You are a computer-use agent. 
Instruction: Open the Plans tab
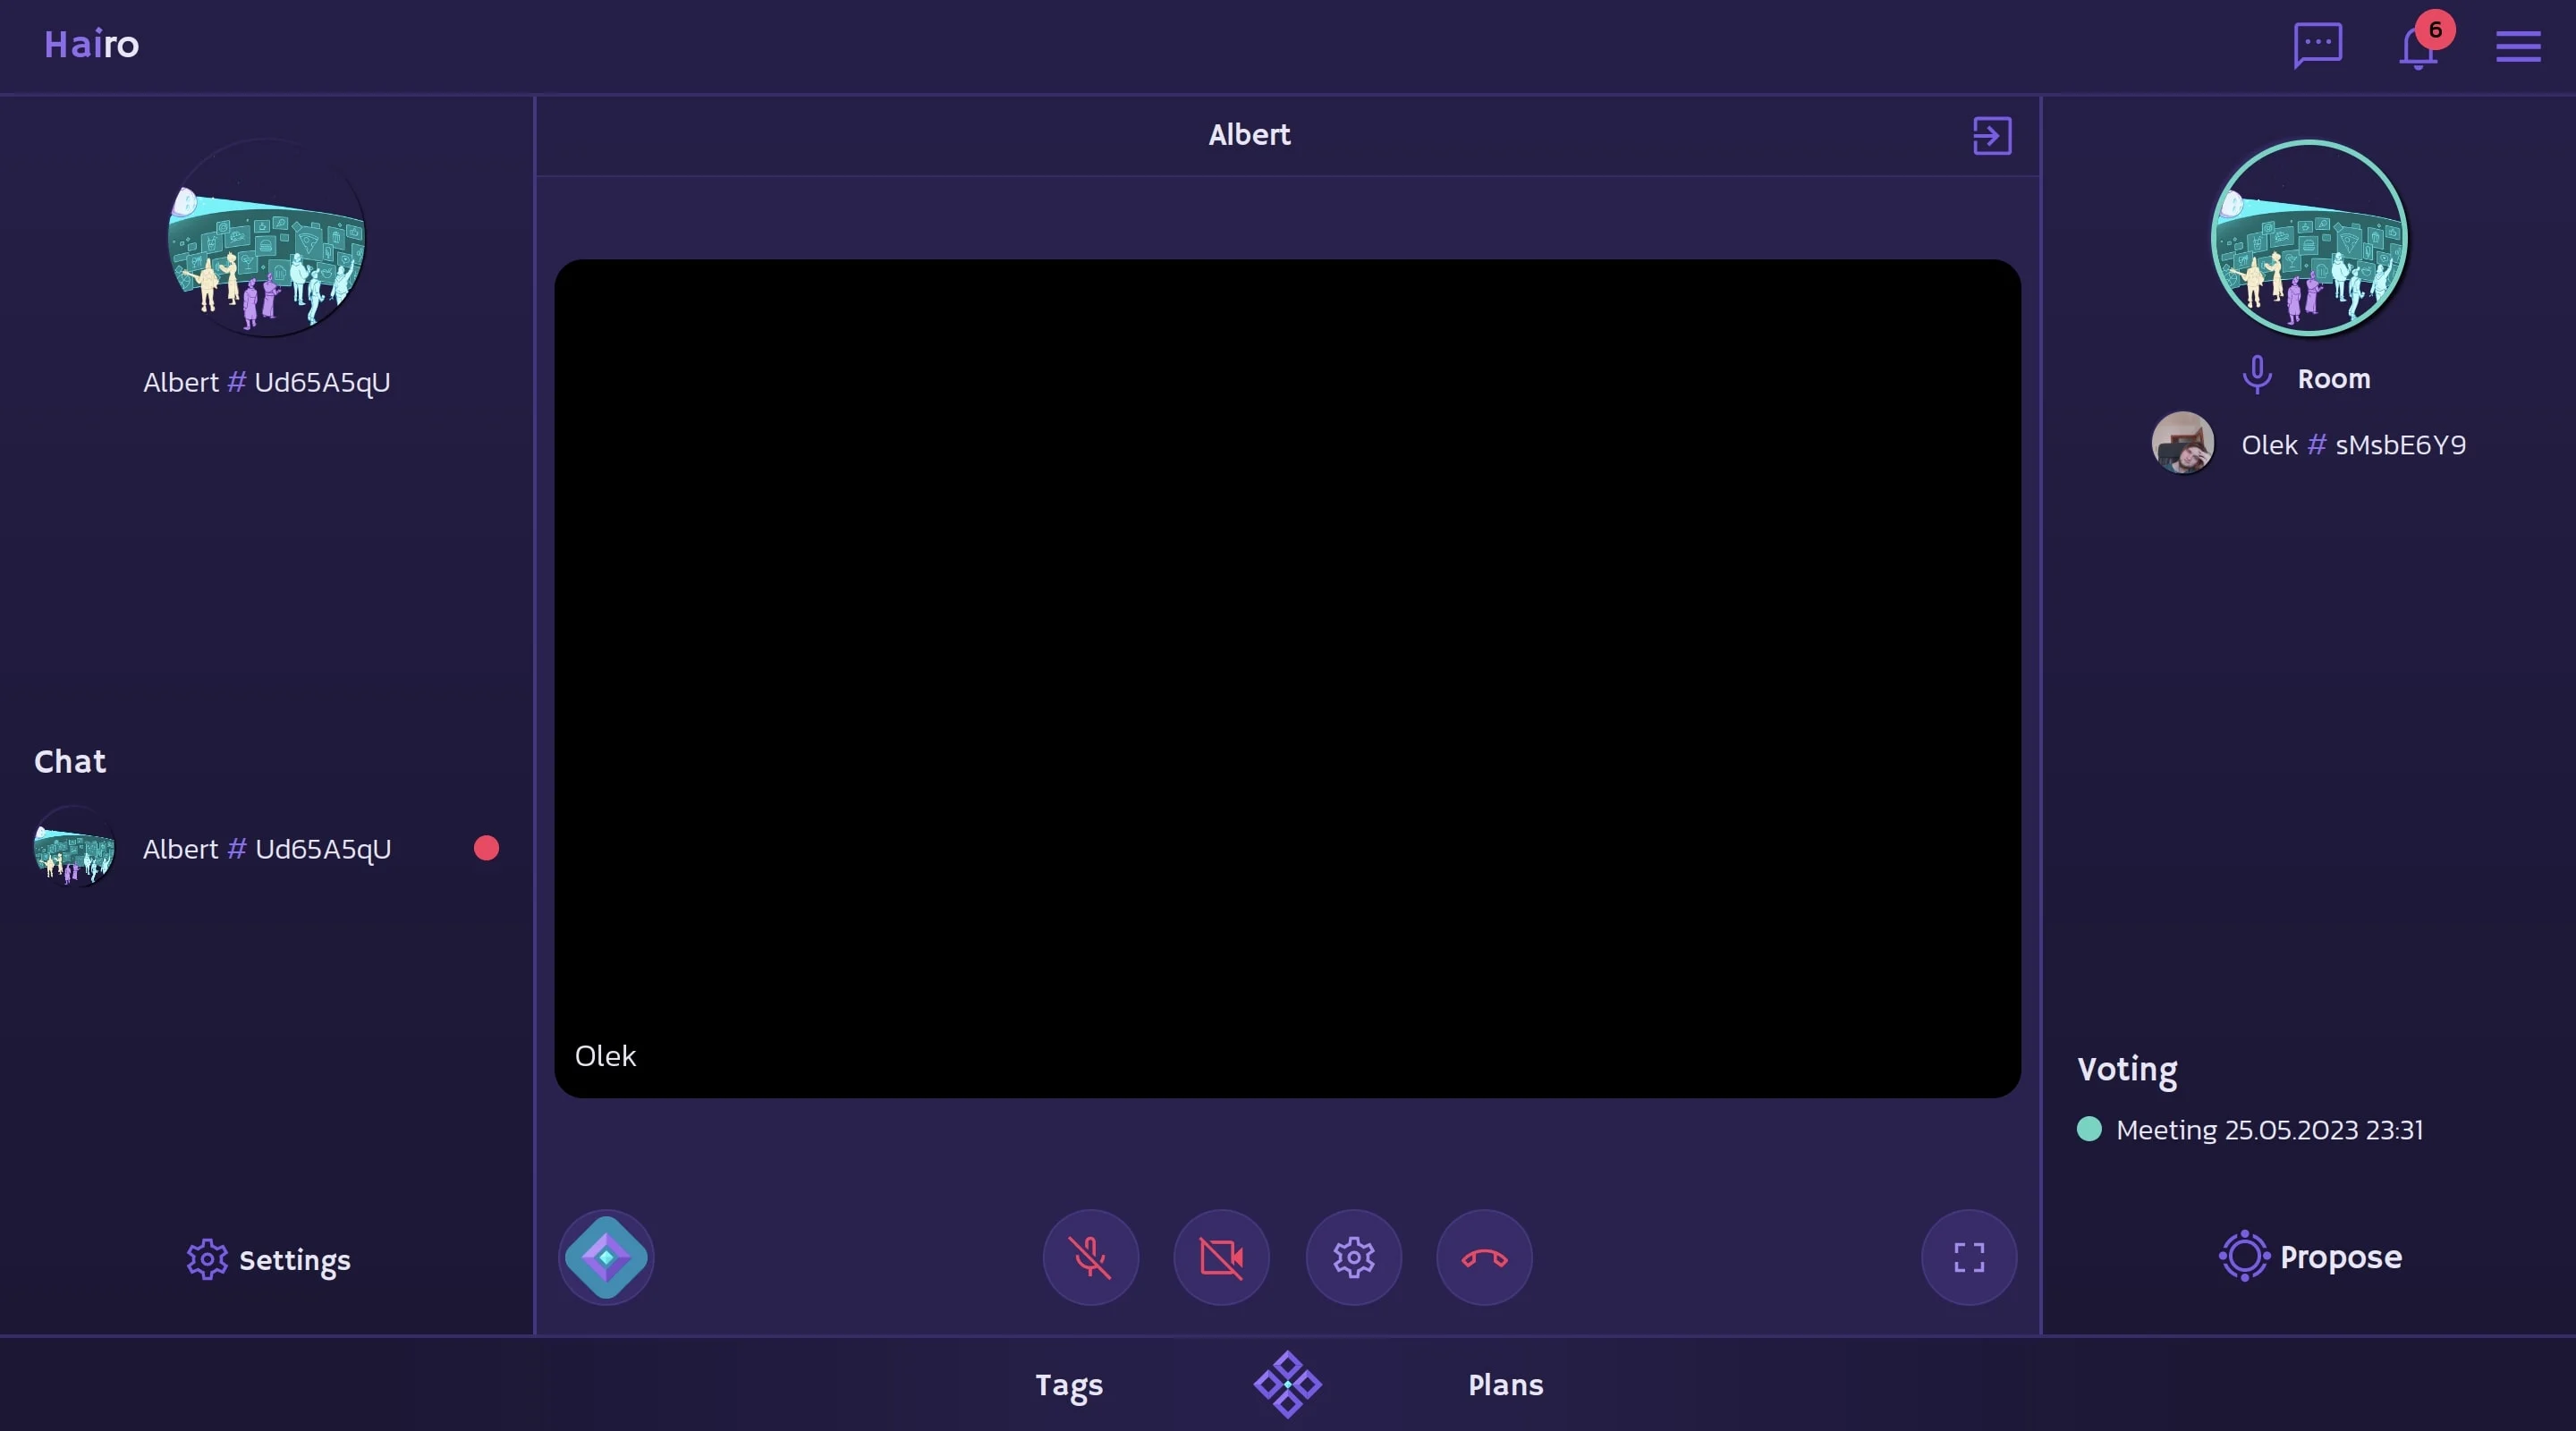(1505, 1385)
